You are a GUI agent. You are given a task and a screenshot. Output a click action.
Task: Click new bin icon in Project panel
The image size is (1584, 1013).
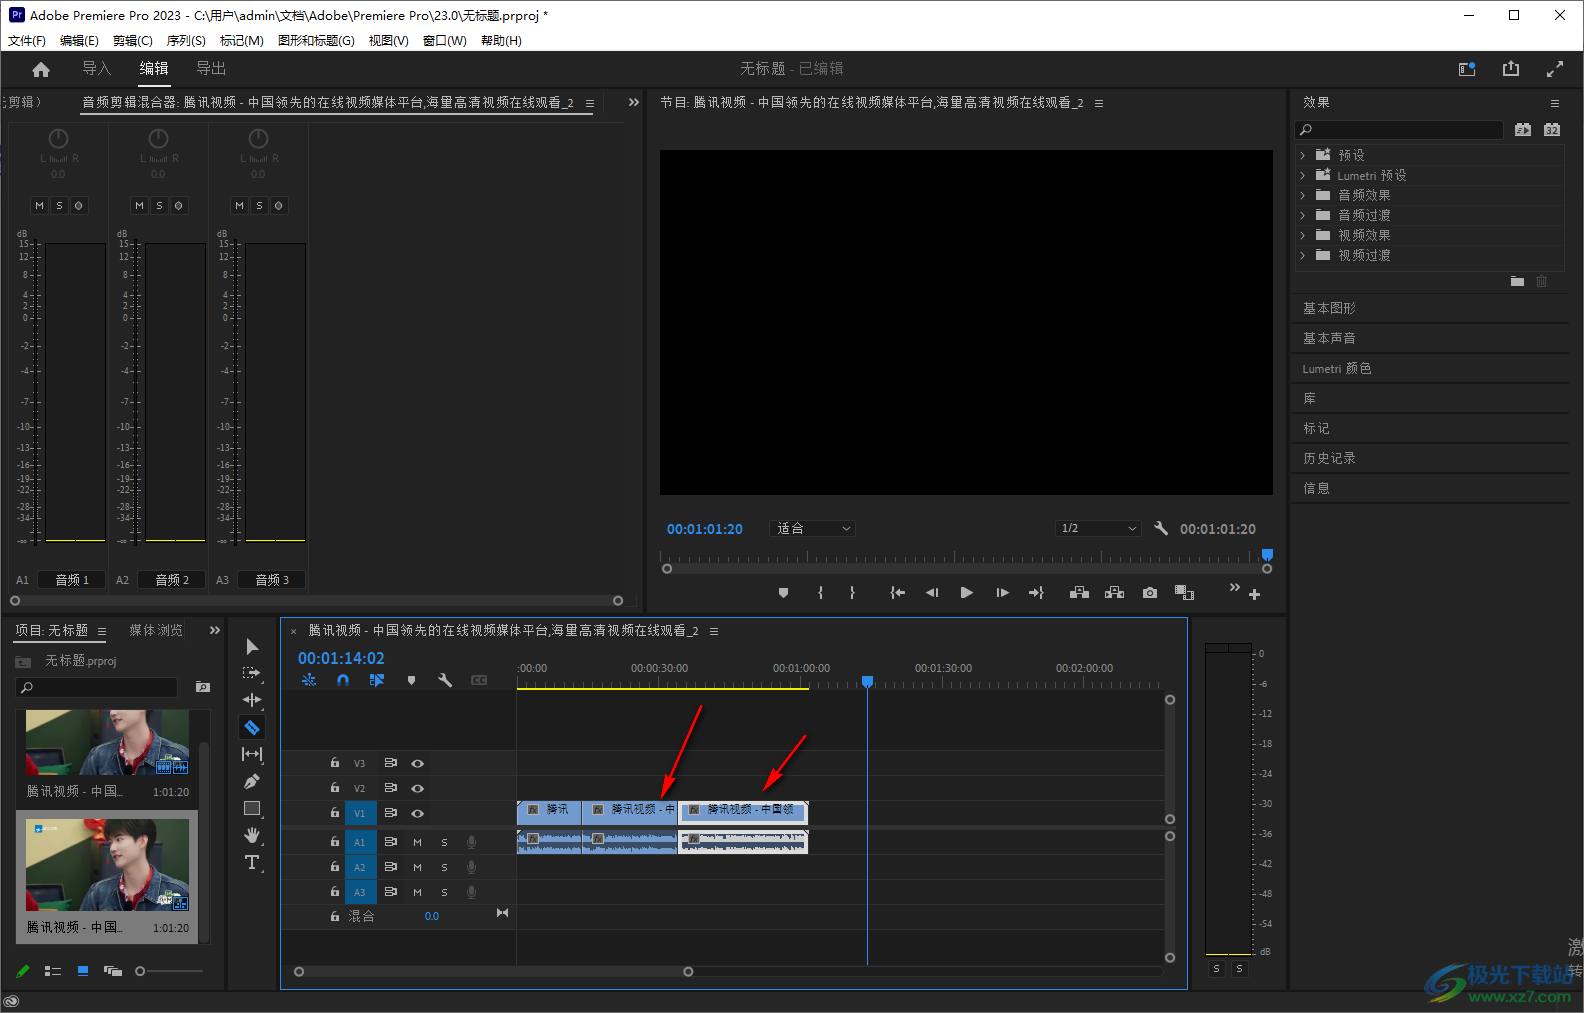click(203, 687)
